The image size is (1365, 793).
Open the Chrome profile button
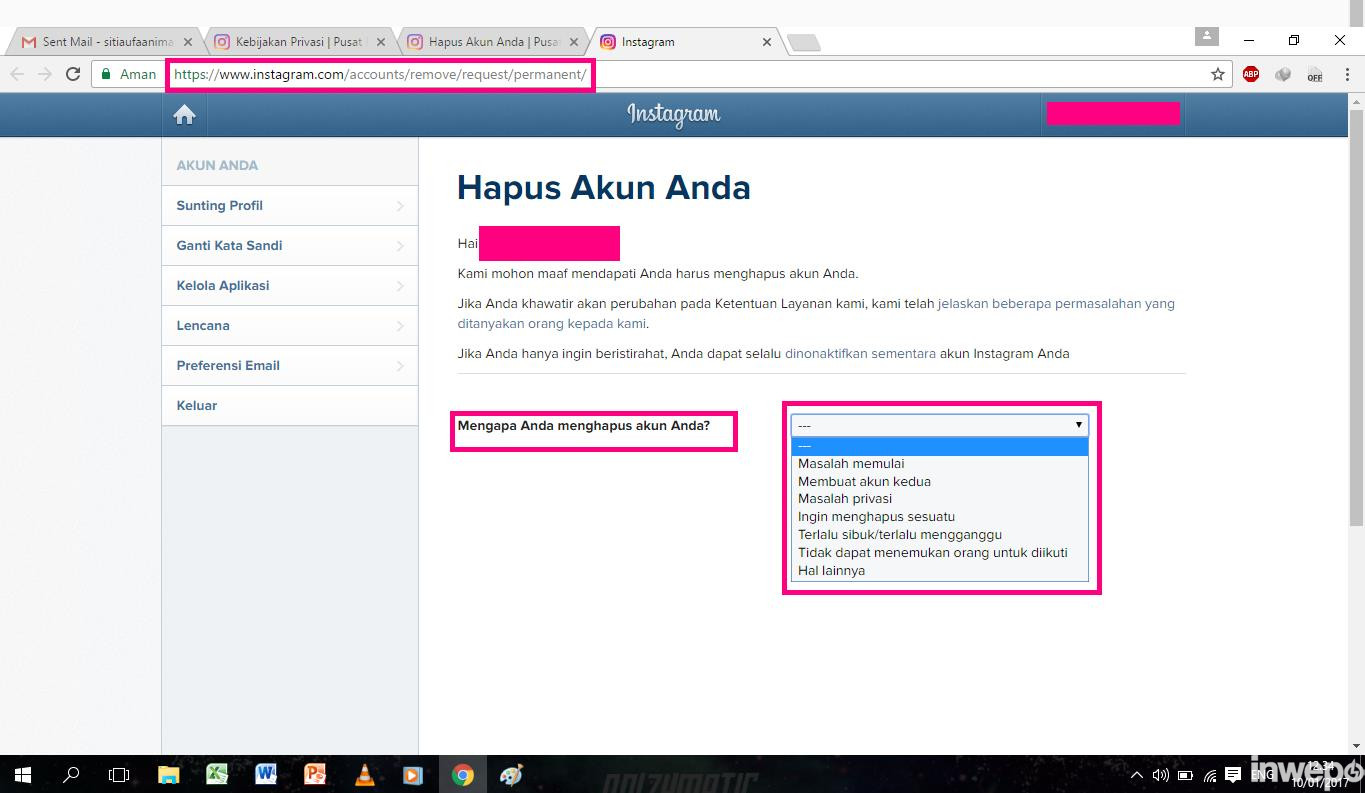[1207, 36]
